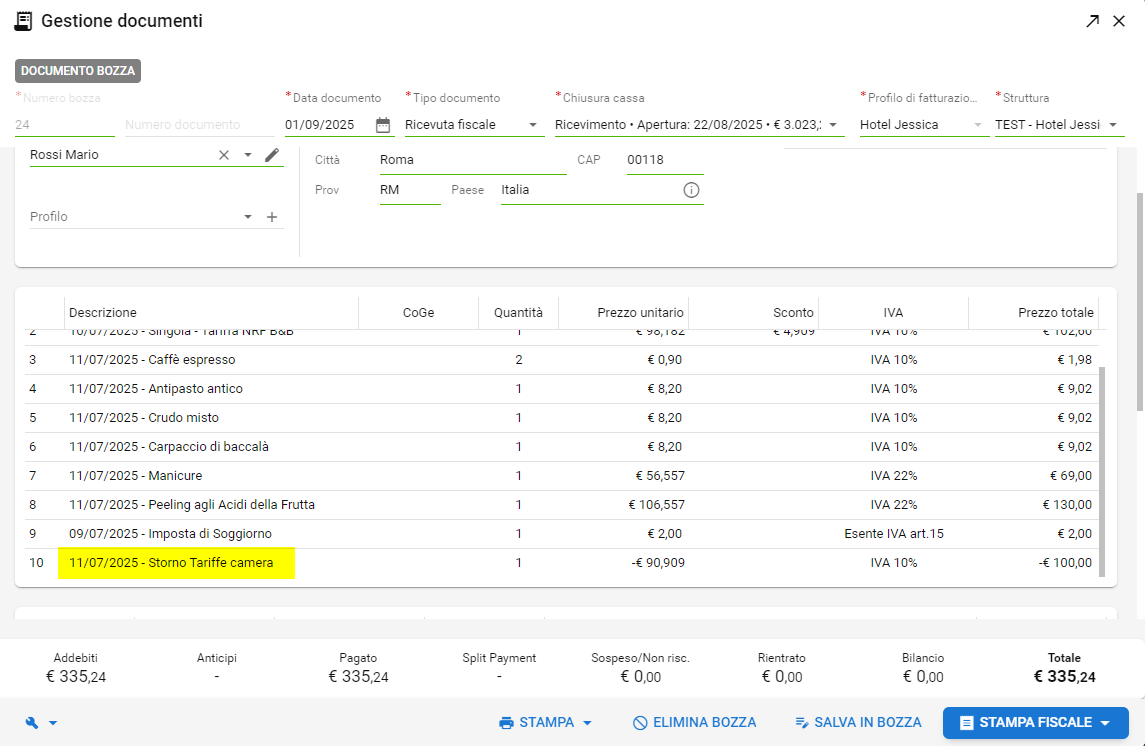1145x746 pixels.
Task: Click the pencil icon to edit customer
Action: [x=272, y=155]
